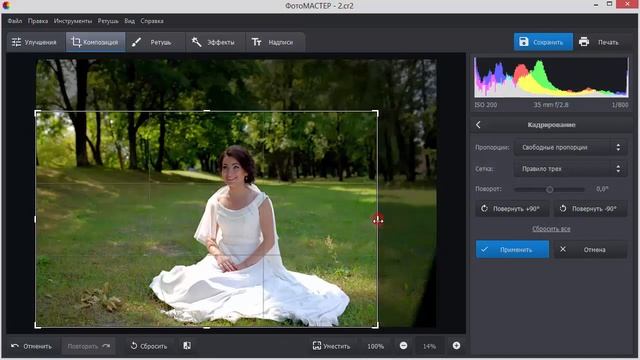640x360 pixels.
Task: Click the bottom-right crop corner handle
Action: pyautogui.click(x=376, y=325)
